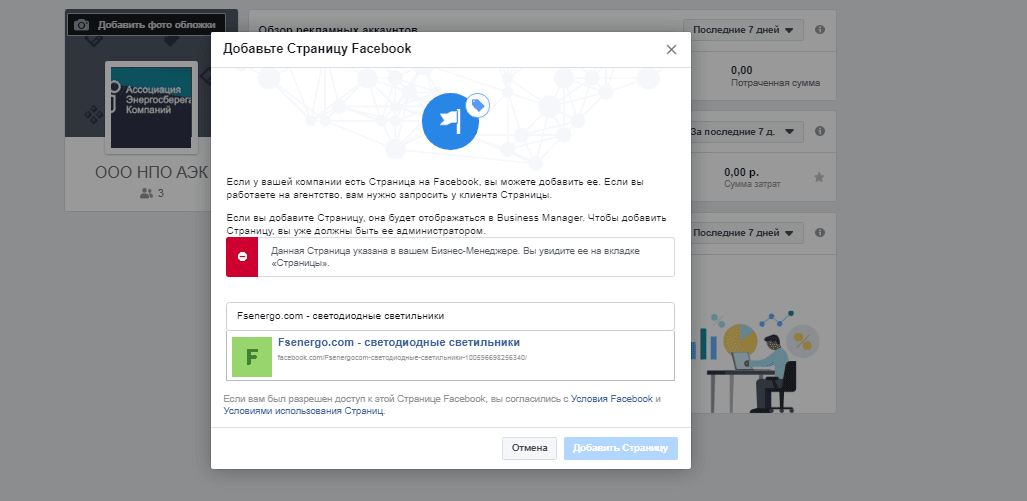Open the За последние 7 д. dropdown
1027x501 pixels.
point(743,131)
